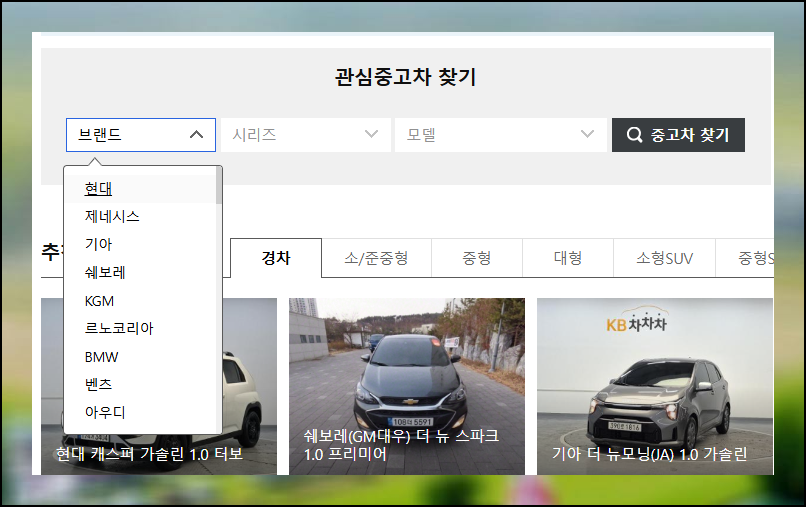Click the 관심중고차 찾기 heading
This screenshot has height=507, width=806.
point(406,77)
